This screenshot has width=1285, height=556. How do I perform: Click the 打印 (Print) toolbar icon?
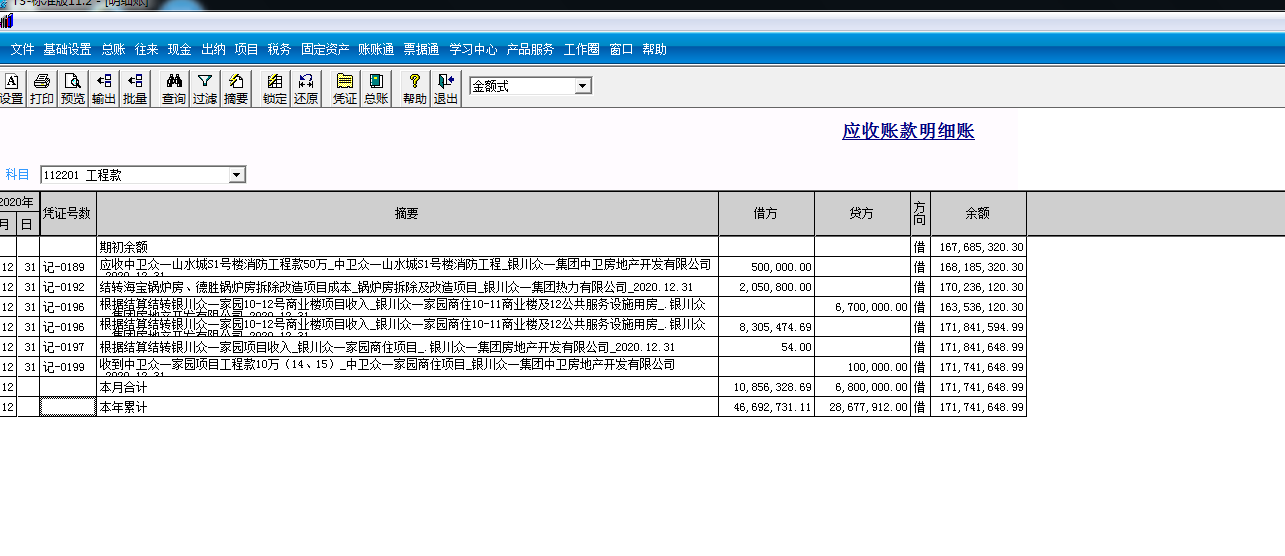pos(42,89)
